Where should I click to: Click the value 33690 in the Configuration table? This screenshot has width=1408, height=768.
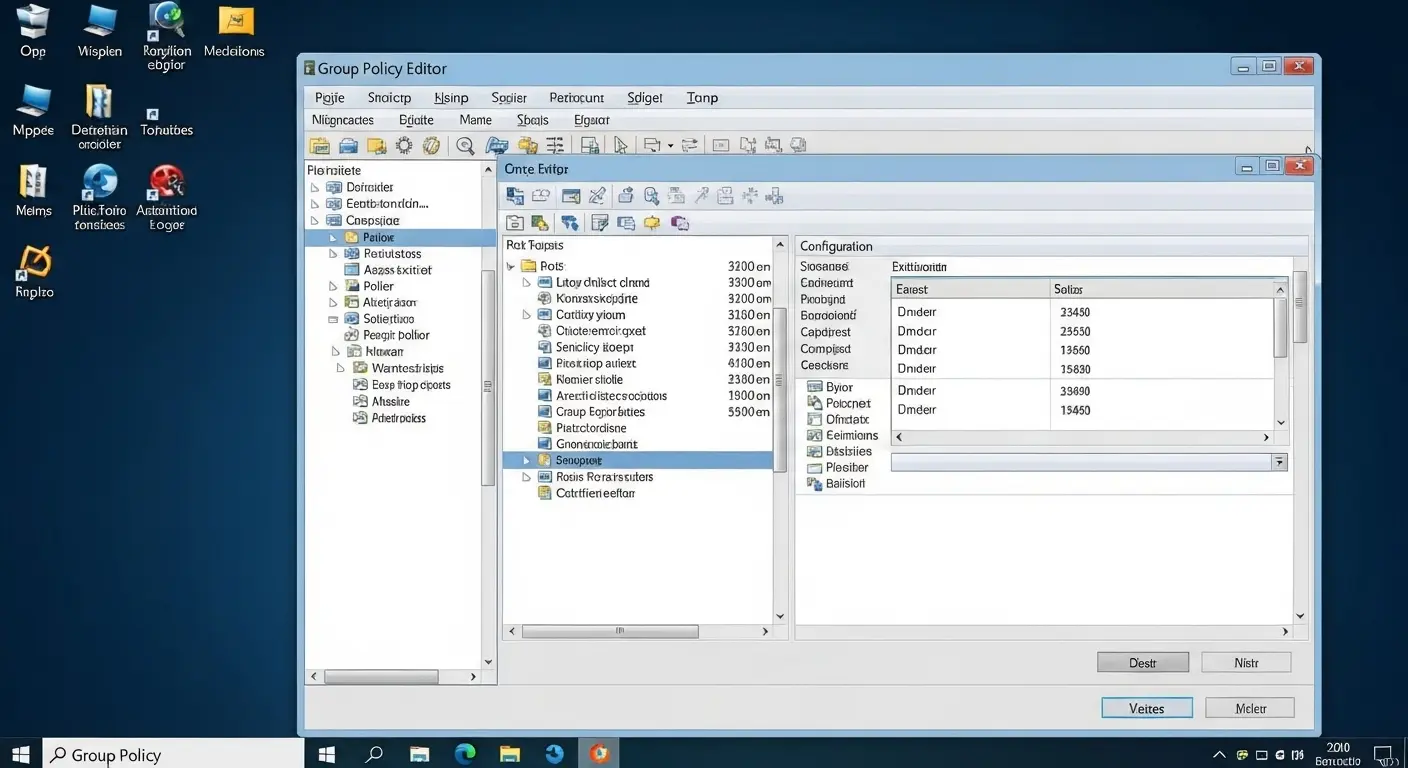point(1075,391)
